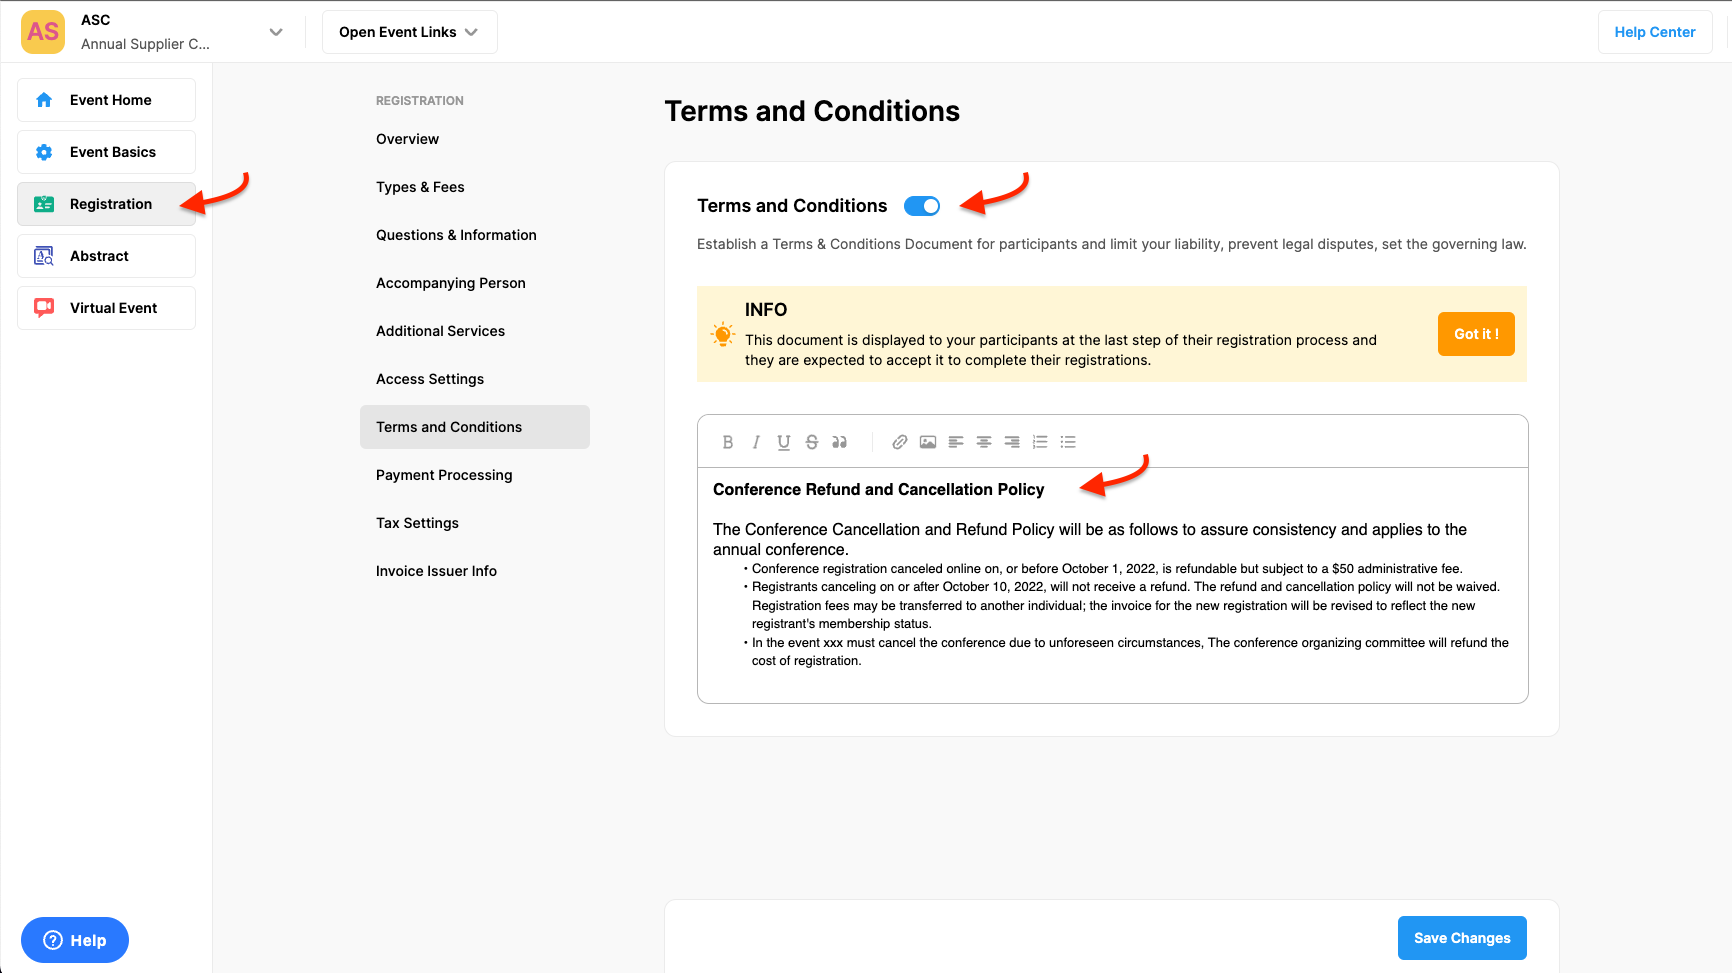
Task: Apply italic formatting in the editor toolbar
Action: pyautogui.click(x=756, y=442)
